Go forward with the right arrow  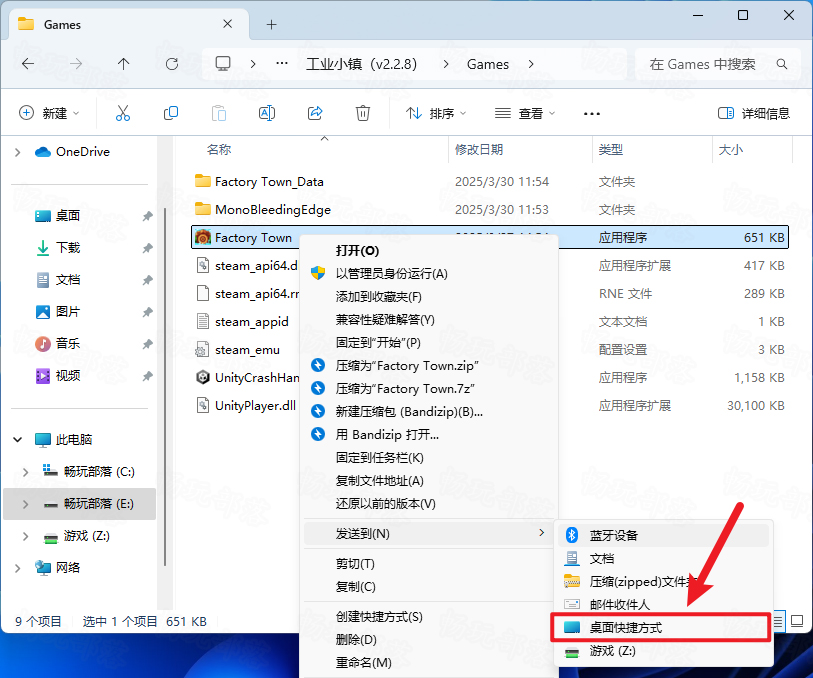[x=76, y=64]
